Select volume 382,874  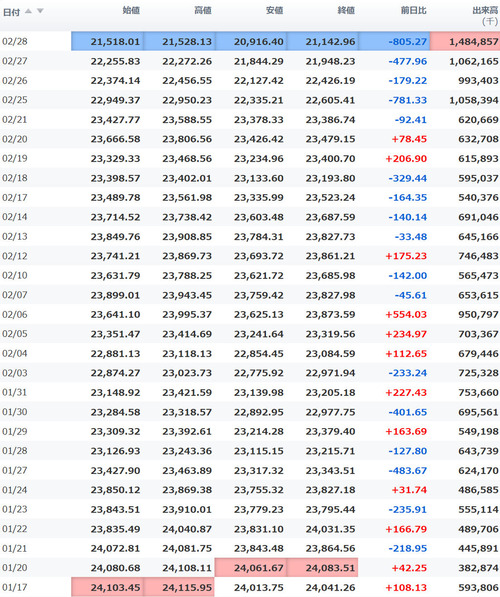tap(478, 568)
